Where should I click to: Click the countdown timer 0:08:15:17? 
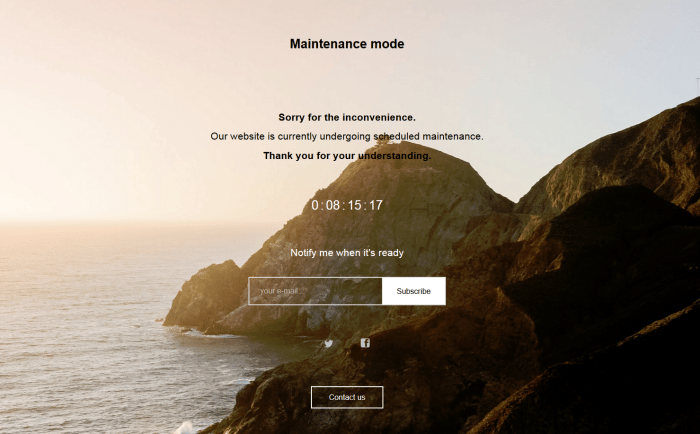click(347, 205)
